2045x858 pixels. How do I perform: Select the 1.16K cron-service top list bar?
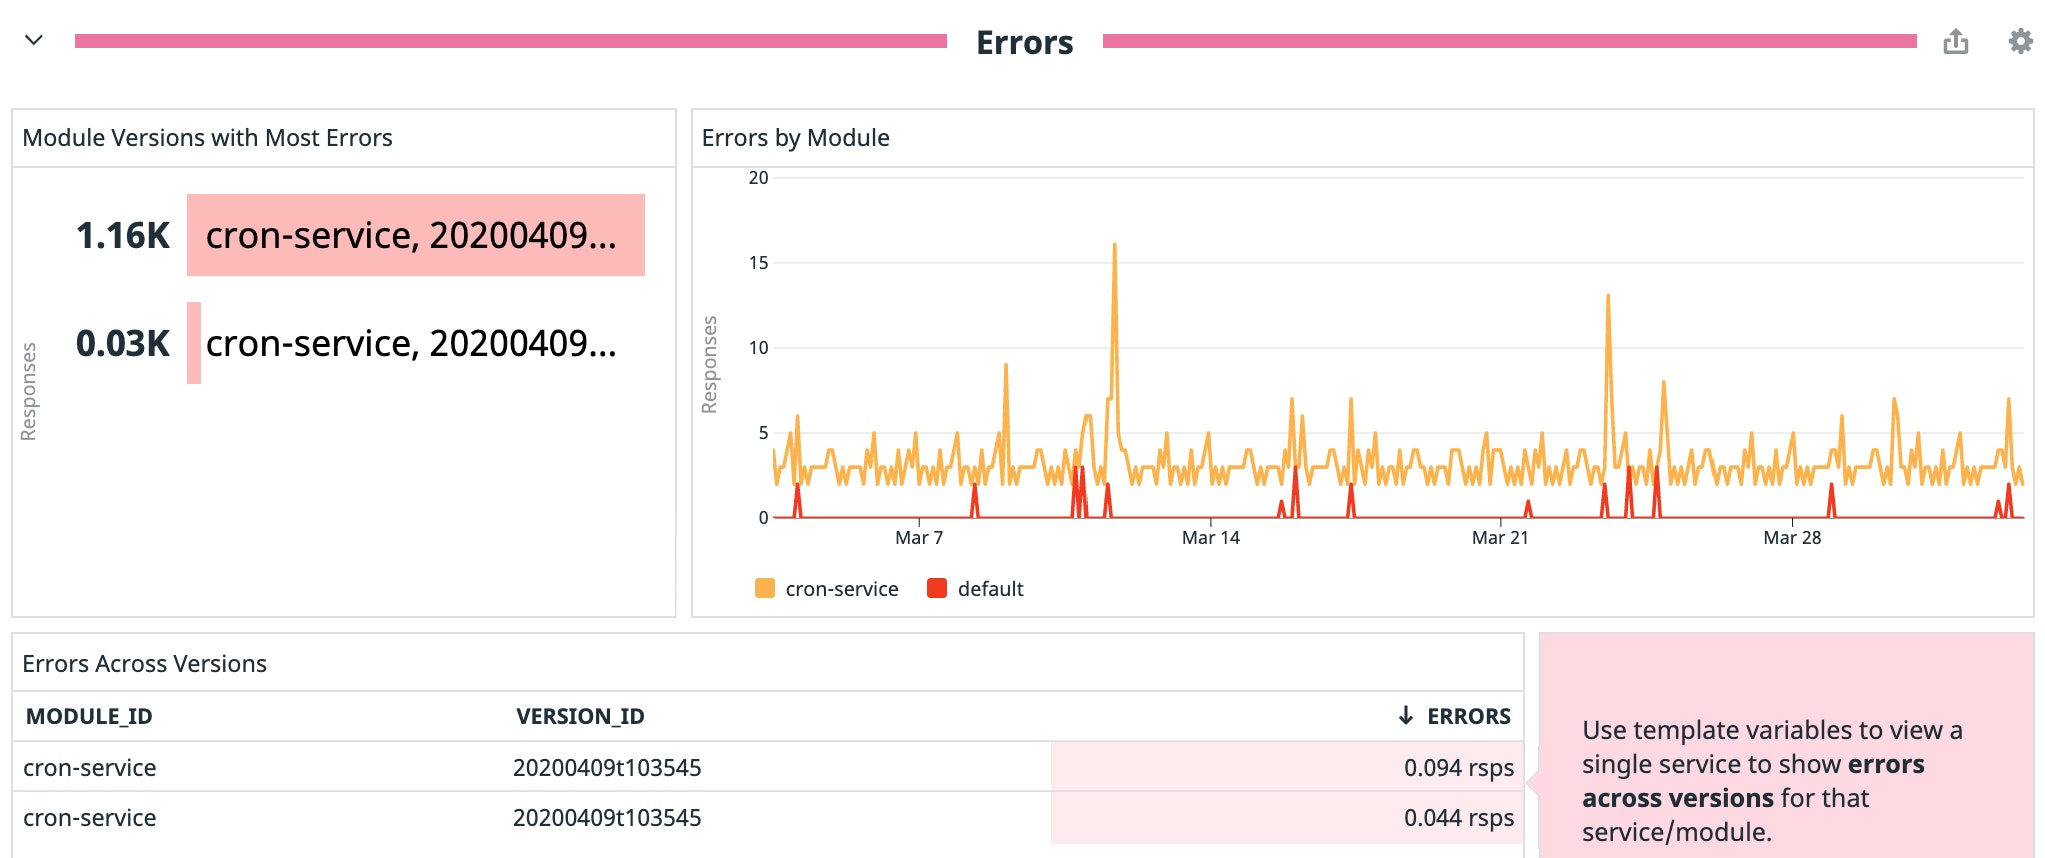point(415,236)
